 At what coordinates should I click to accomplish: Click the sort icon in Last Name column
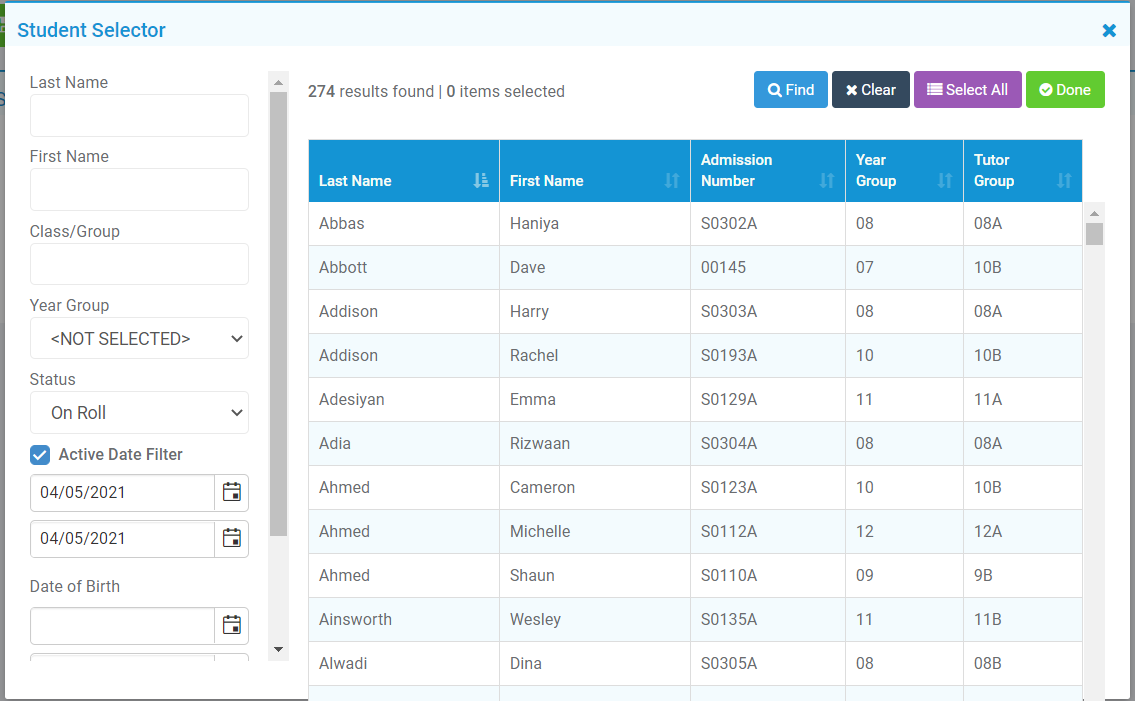[x=481, y=181]
